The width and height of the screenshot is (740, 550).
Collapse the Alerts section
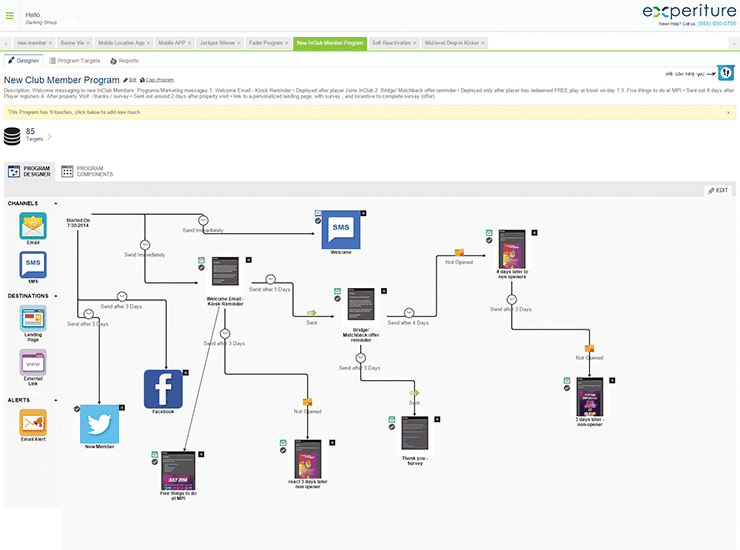(x=56, y=400)
